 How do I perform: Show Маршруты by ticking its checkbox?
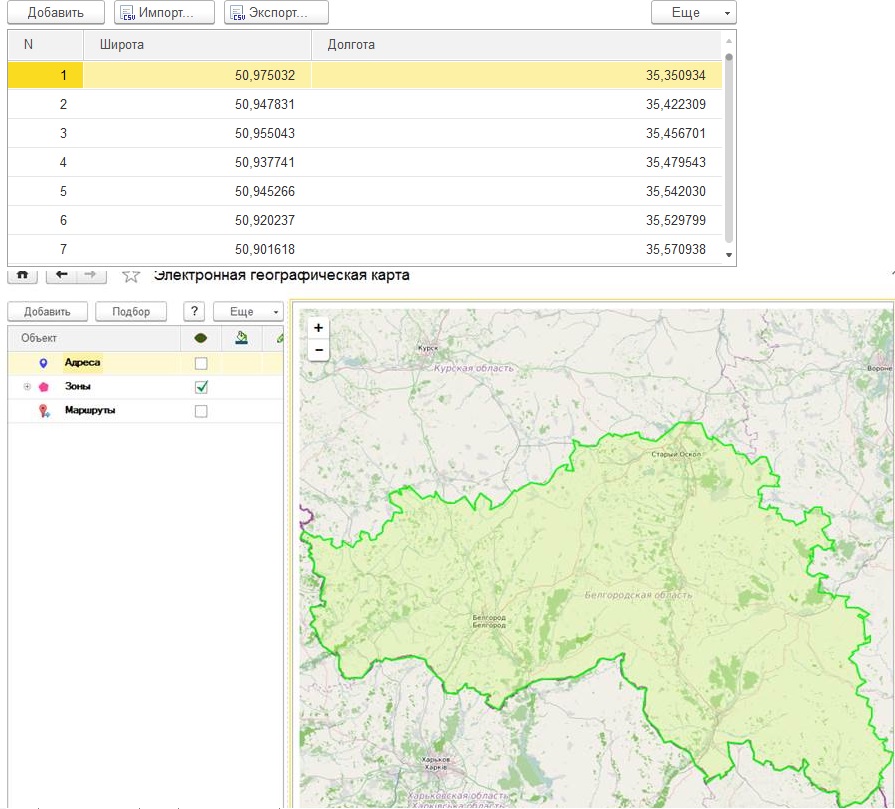(x=201, y=411)
